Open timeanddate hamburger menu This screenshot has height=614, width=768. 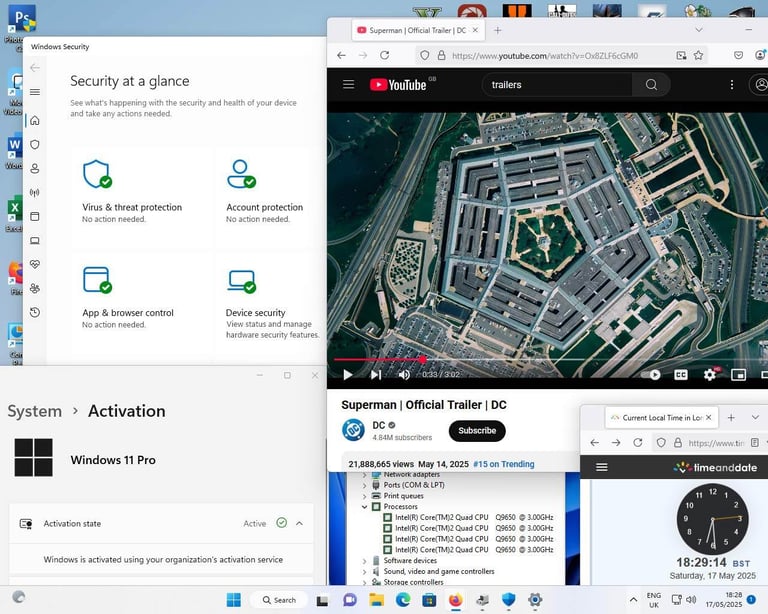pyautogui.click(x=601, y=467)
